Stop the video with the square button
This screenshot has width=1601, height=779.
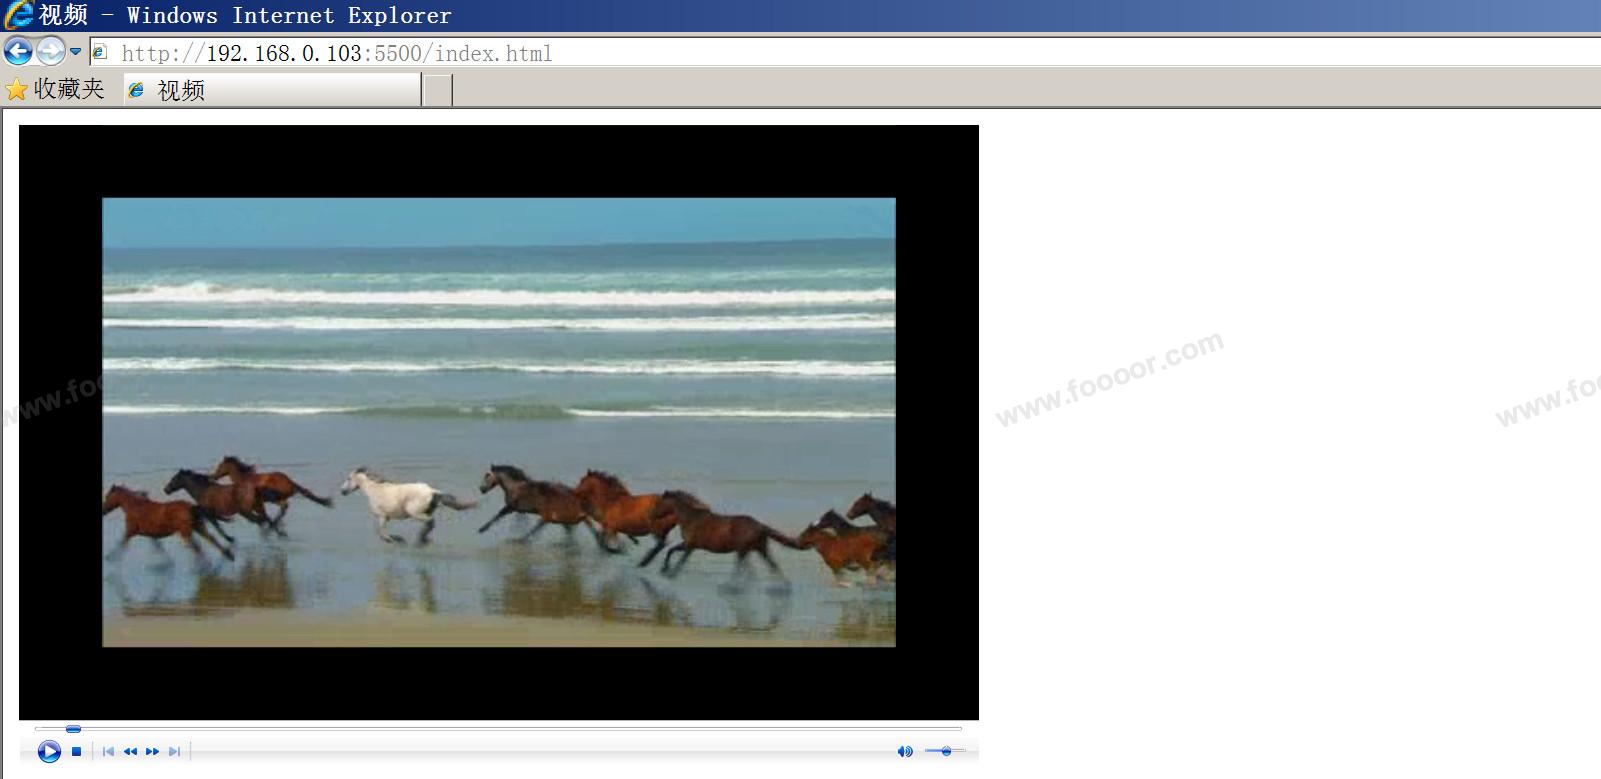click(x=76, y=752)
